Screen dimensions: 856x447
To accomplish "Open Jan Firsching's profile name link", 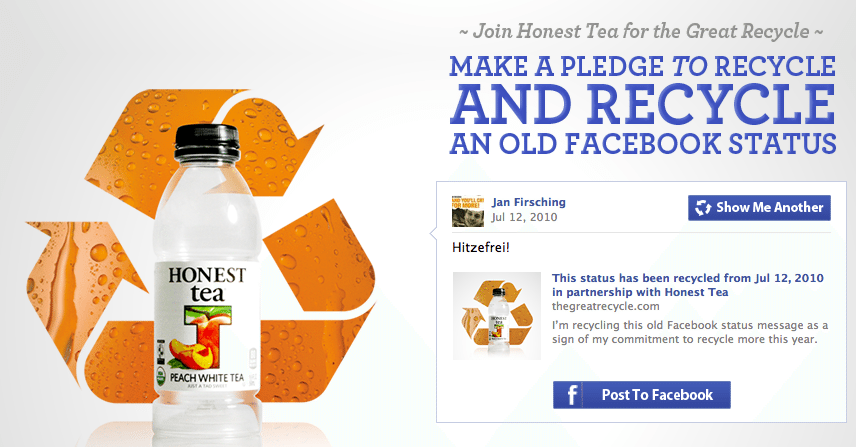I will (x=528, y=202).
